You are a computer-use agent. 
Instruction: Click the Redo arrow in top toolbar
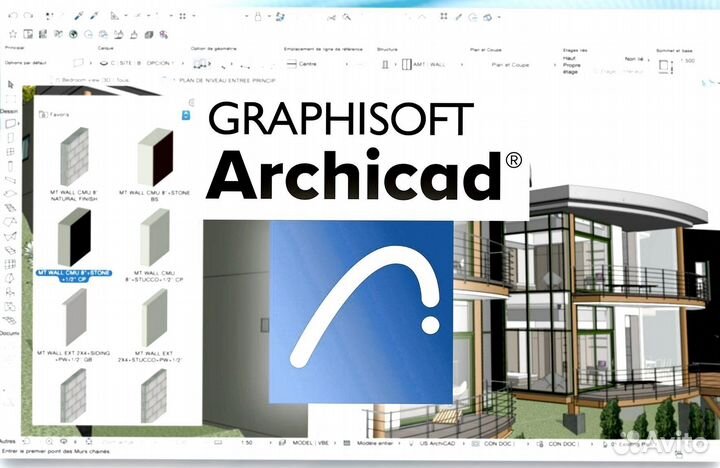tap(28, 16)
